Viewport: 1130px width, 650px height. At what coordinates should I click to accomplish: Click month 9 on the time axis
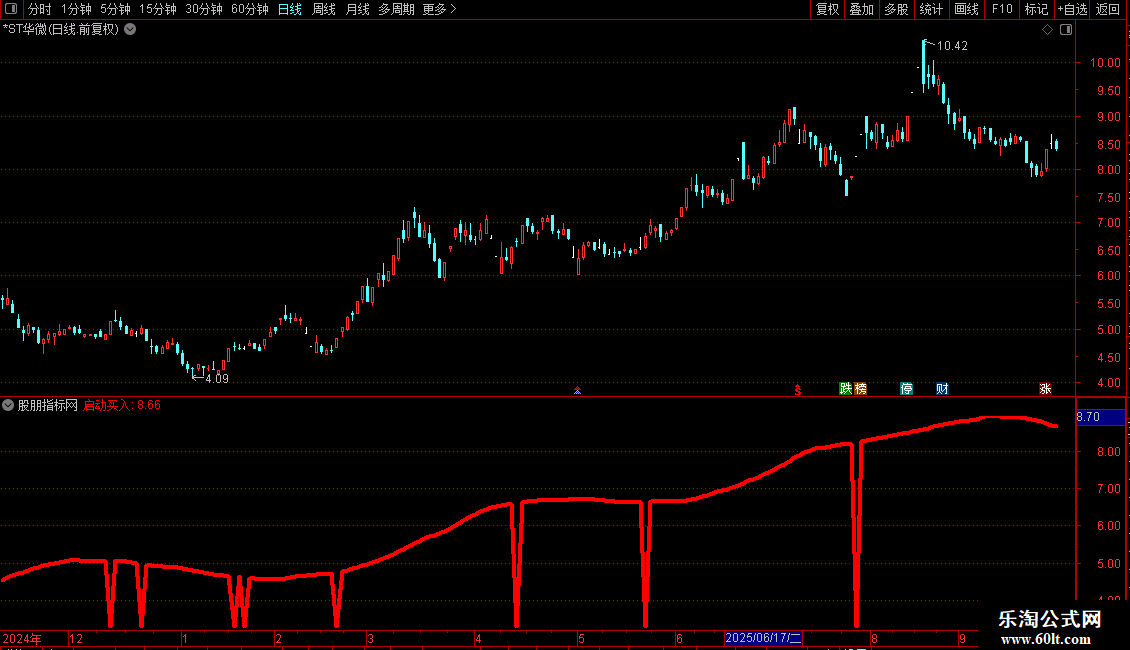pos(962,639)
